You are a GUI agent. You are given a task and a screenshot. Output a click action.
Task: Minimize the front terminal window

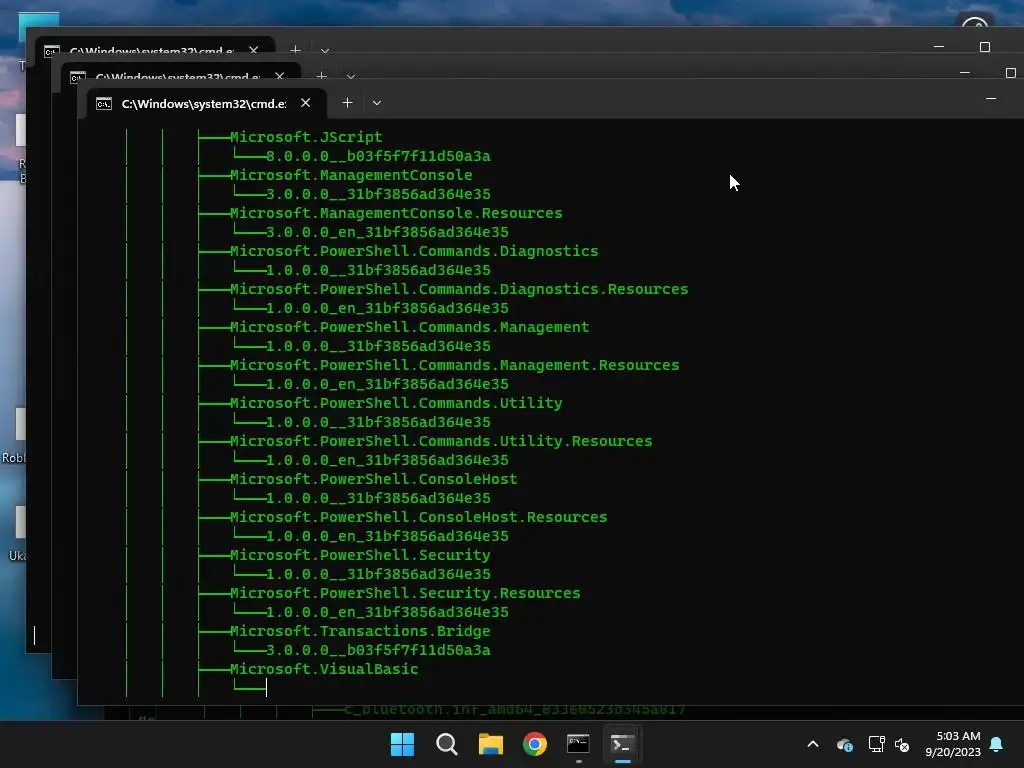991,99
